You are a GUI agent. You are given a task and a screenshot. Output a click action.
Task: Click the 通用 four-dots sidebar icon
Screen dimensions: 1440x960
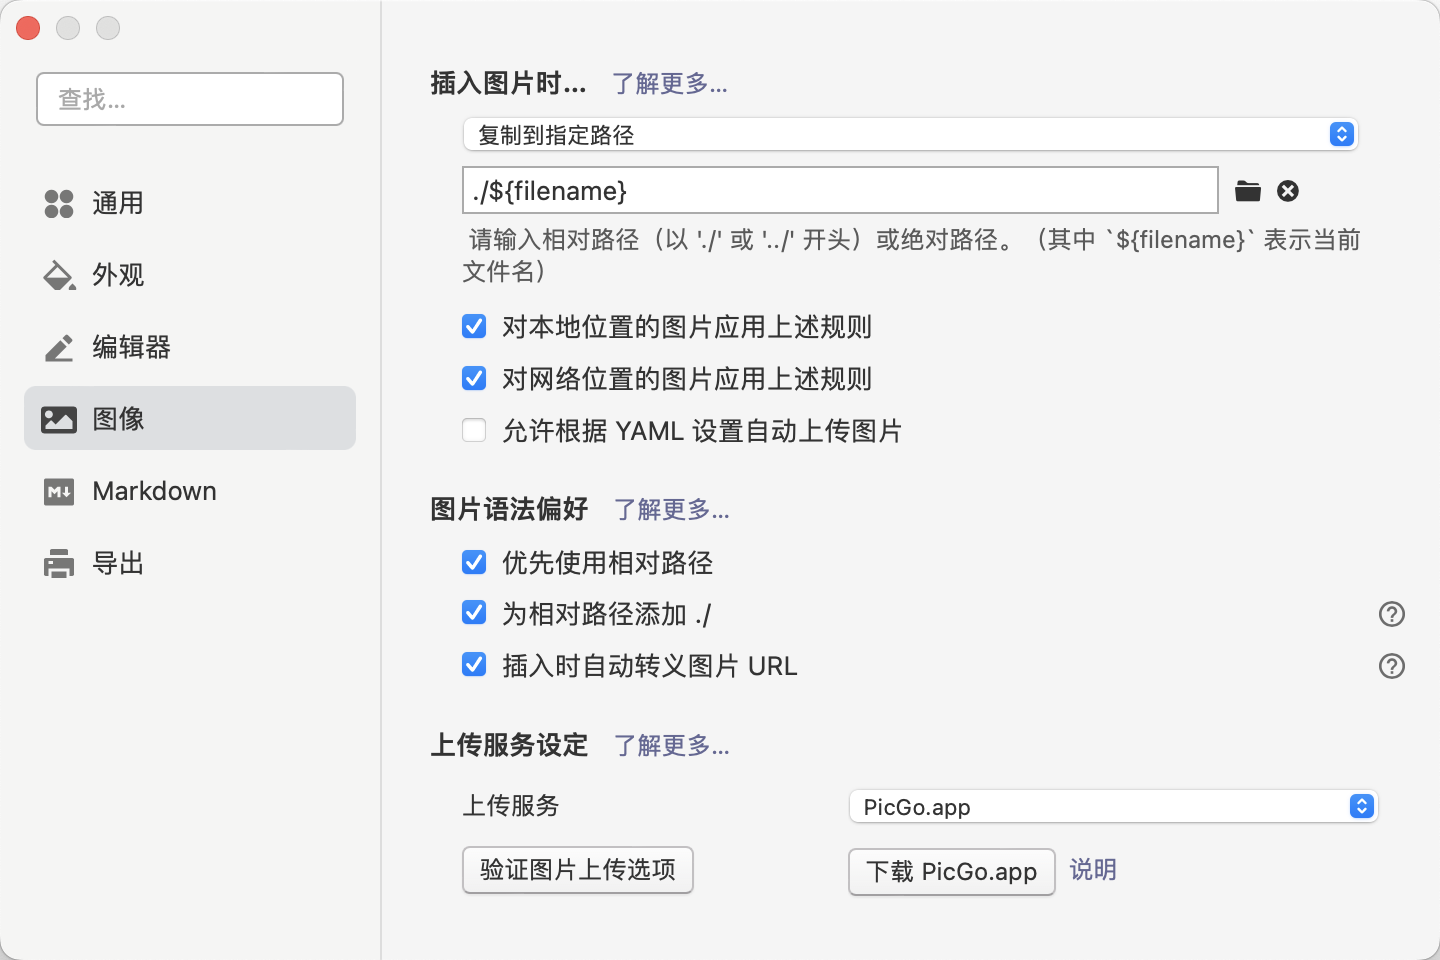(x=59, y=203)
